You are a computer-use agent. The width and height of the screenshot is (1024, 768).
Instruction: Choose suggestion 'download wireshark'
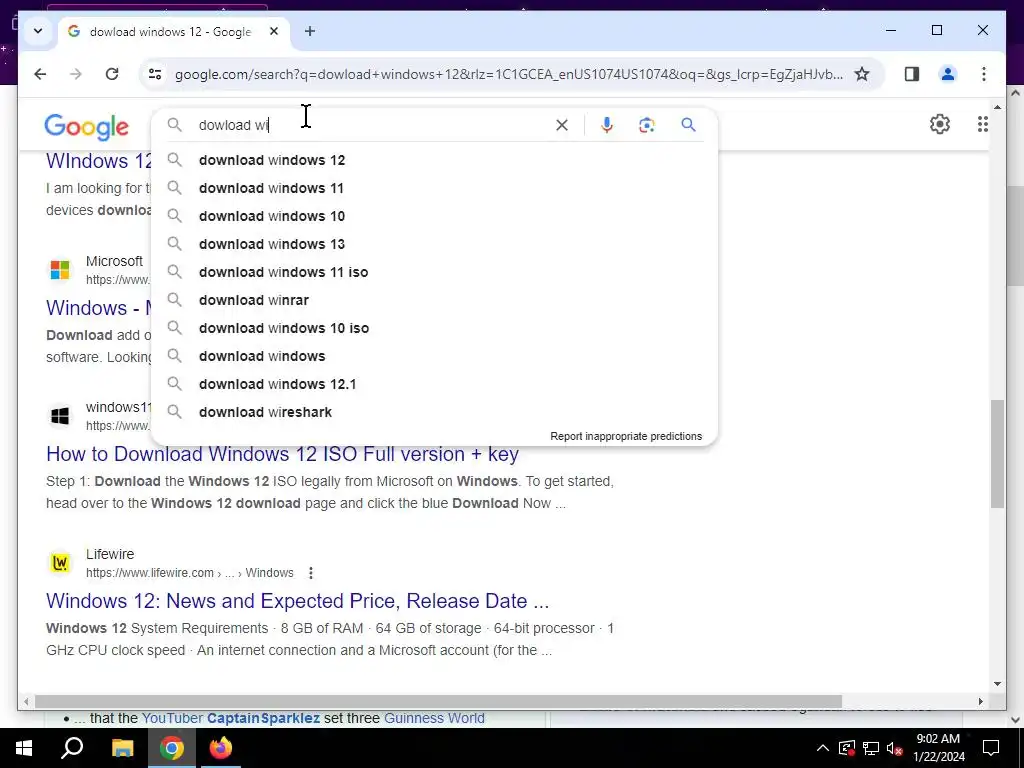[434, 413]
